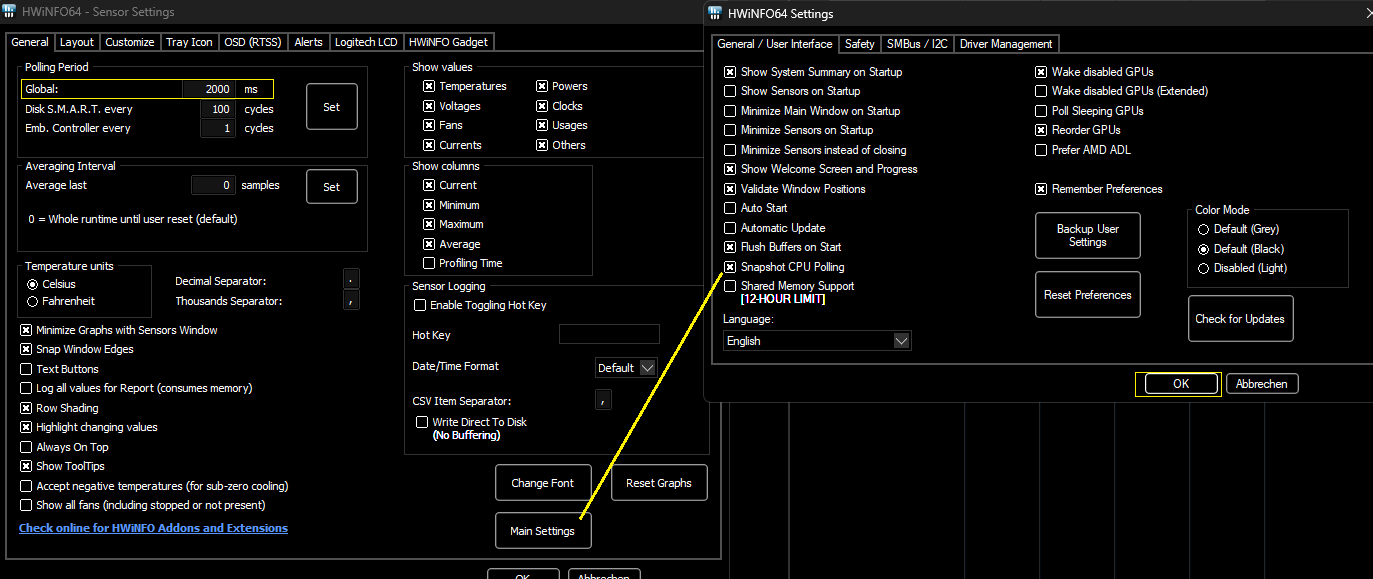Image resolution: width=1373 pixels, height=579 pixels.
Task: Toggle Profiling Time column checkbox
Action: point(429,263)
